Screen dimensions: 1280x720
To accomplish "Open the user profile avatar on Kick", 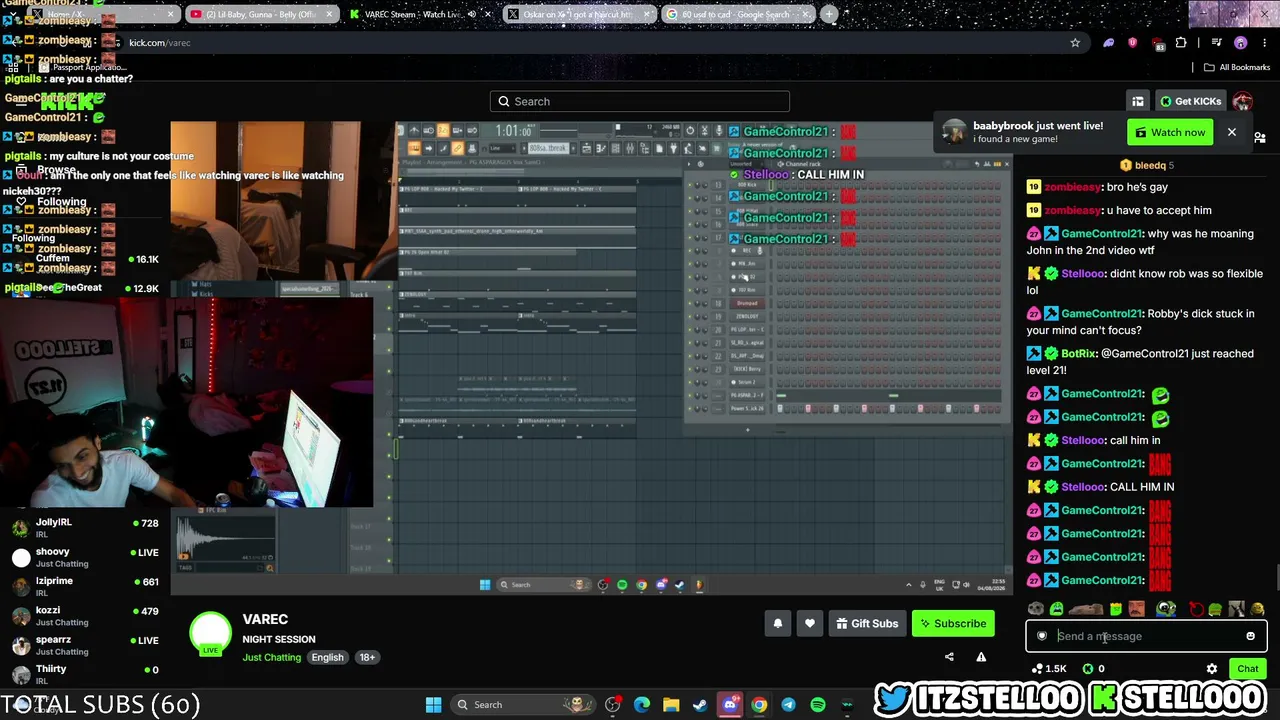I will tap(1242, 101).
